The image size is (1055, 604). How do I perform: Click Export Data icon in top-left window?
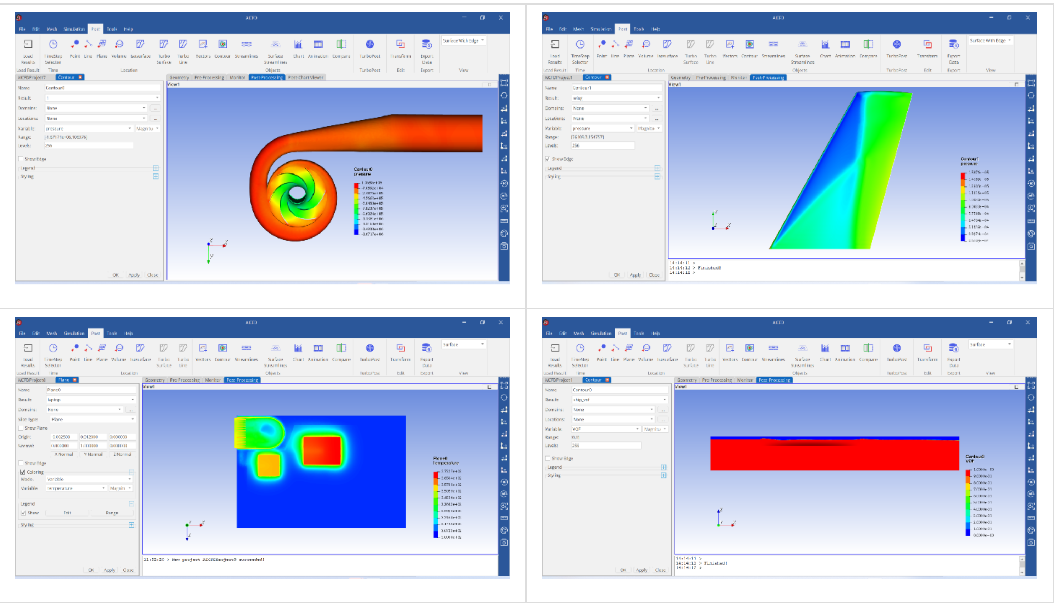pyautogui.click(x=427, y=44)
